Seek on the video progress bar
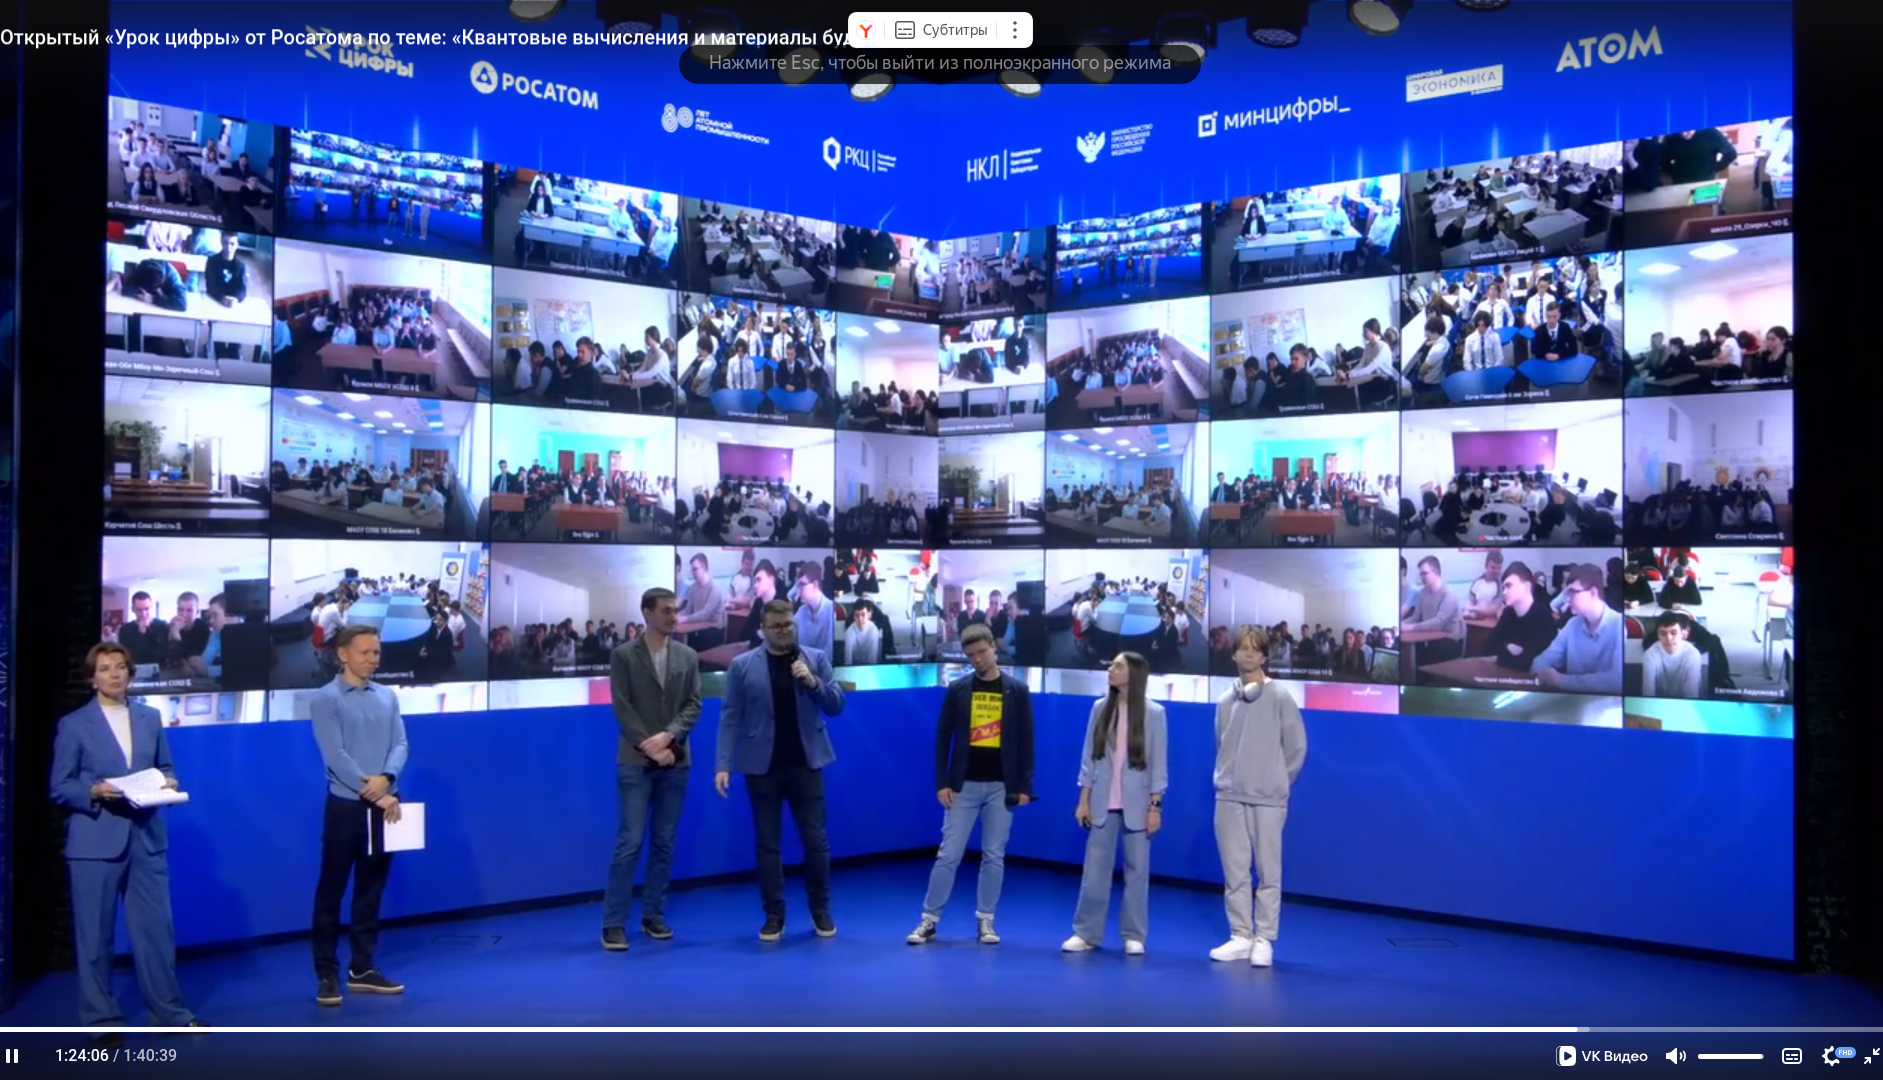Image resolution: width=1883 pixels, height=1080 pixels. (941, 1029)
